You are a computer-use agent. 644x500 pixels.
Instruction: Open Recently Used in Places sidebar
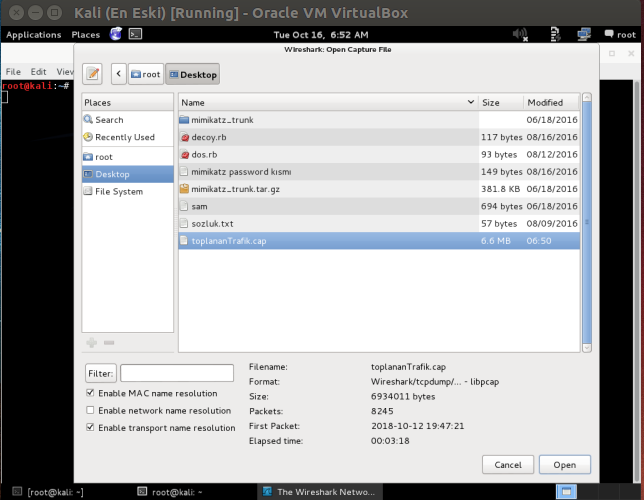(127, 137)
